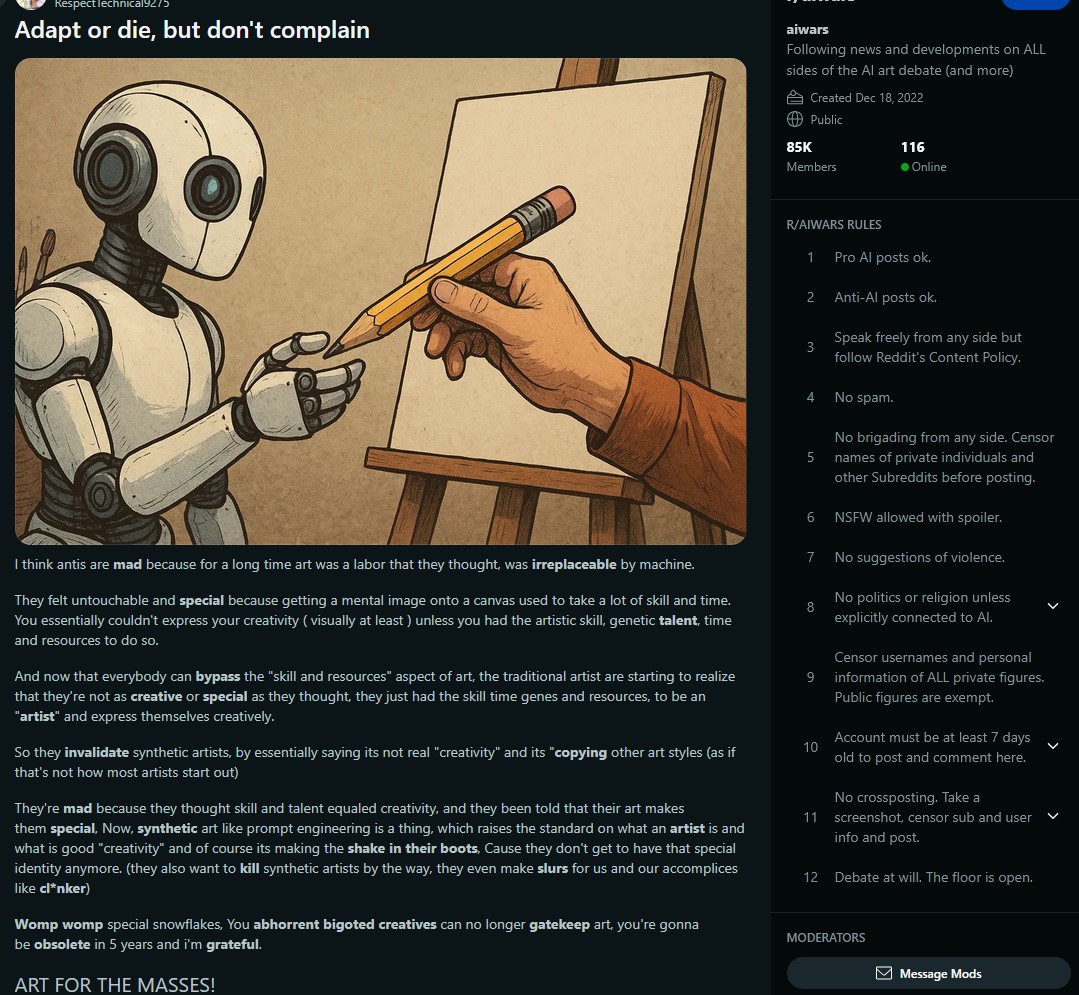Expand rule 8 about politics or religion
1079x995 pixels.
coord(1052,606)
